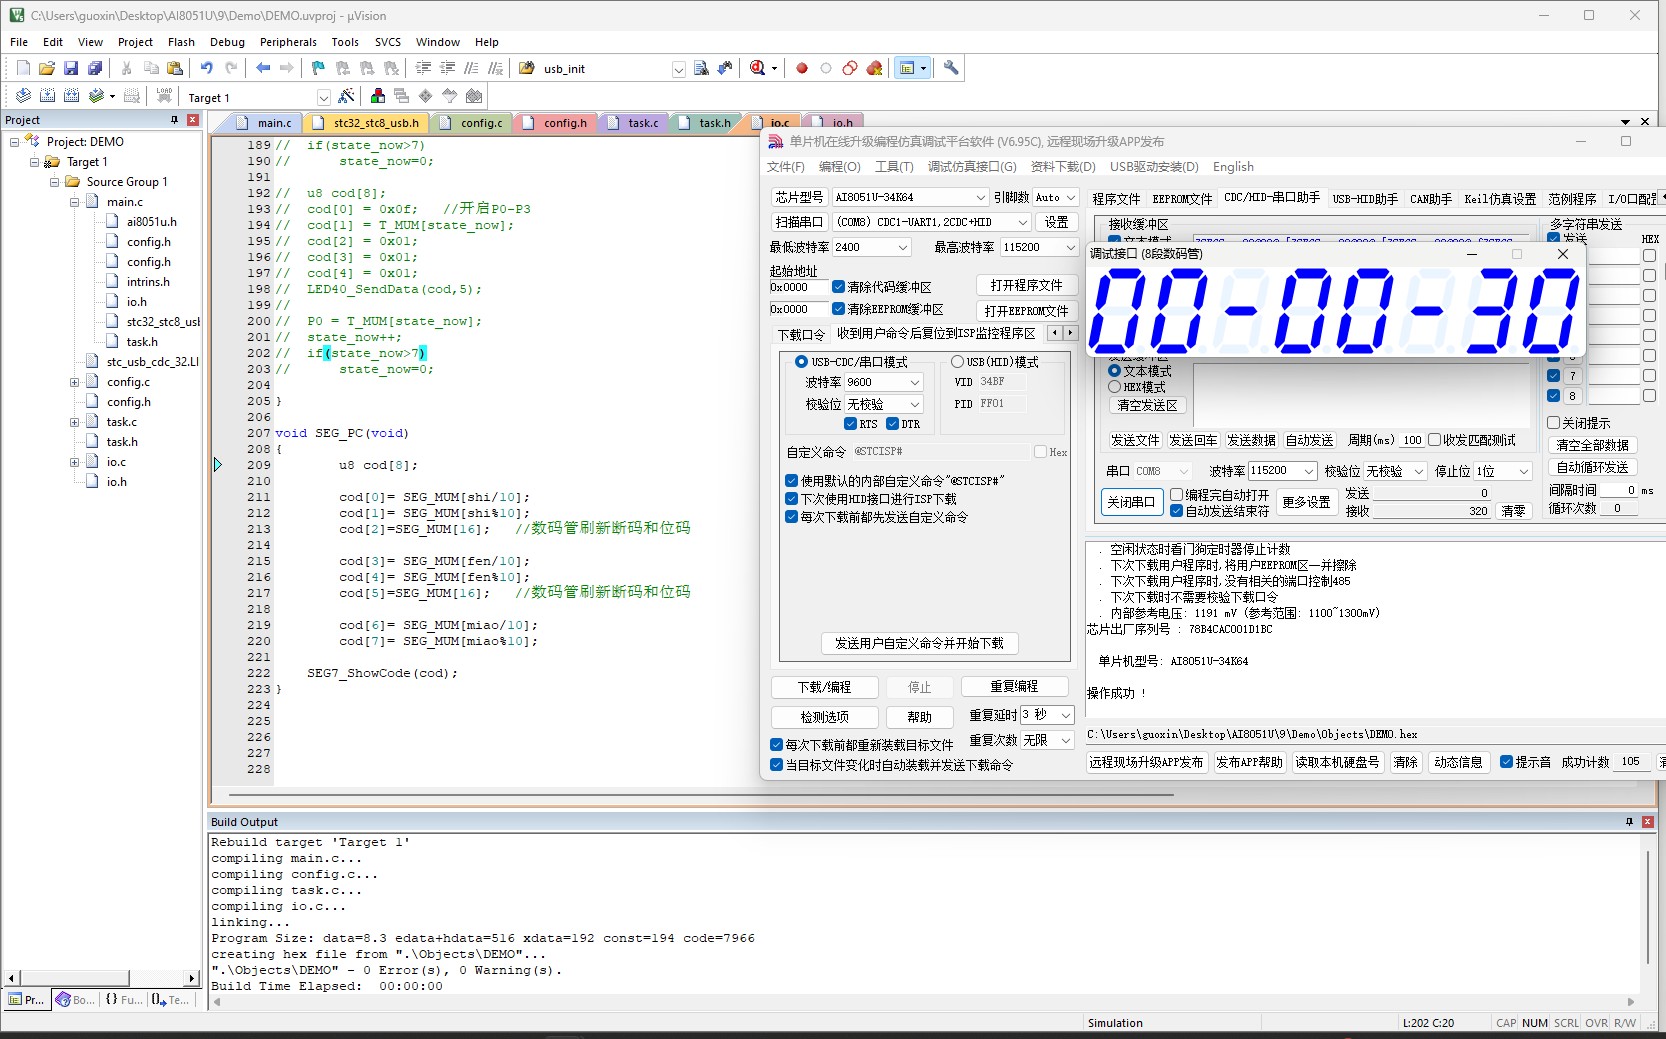Click the 下载/编程 button
This screenshot has height=1039, width=1666.
[825, 687]
